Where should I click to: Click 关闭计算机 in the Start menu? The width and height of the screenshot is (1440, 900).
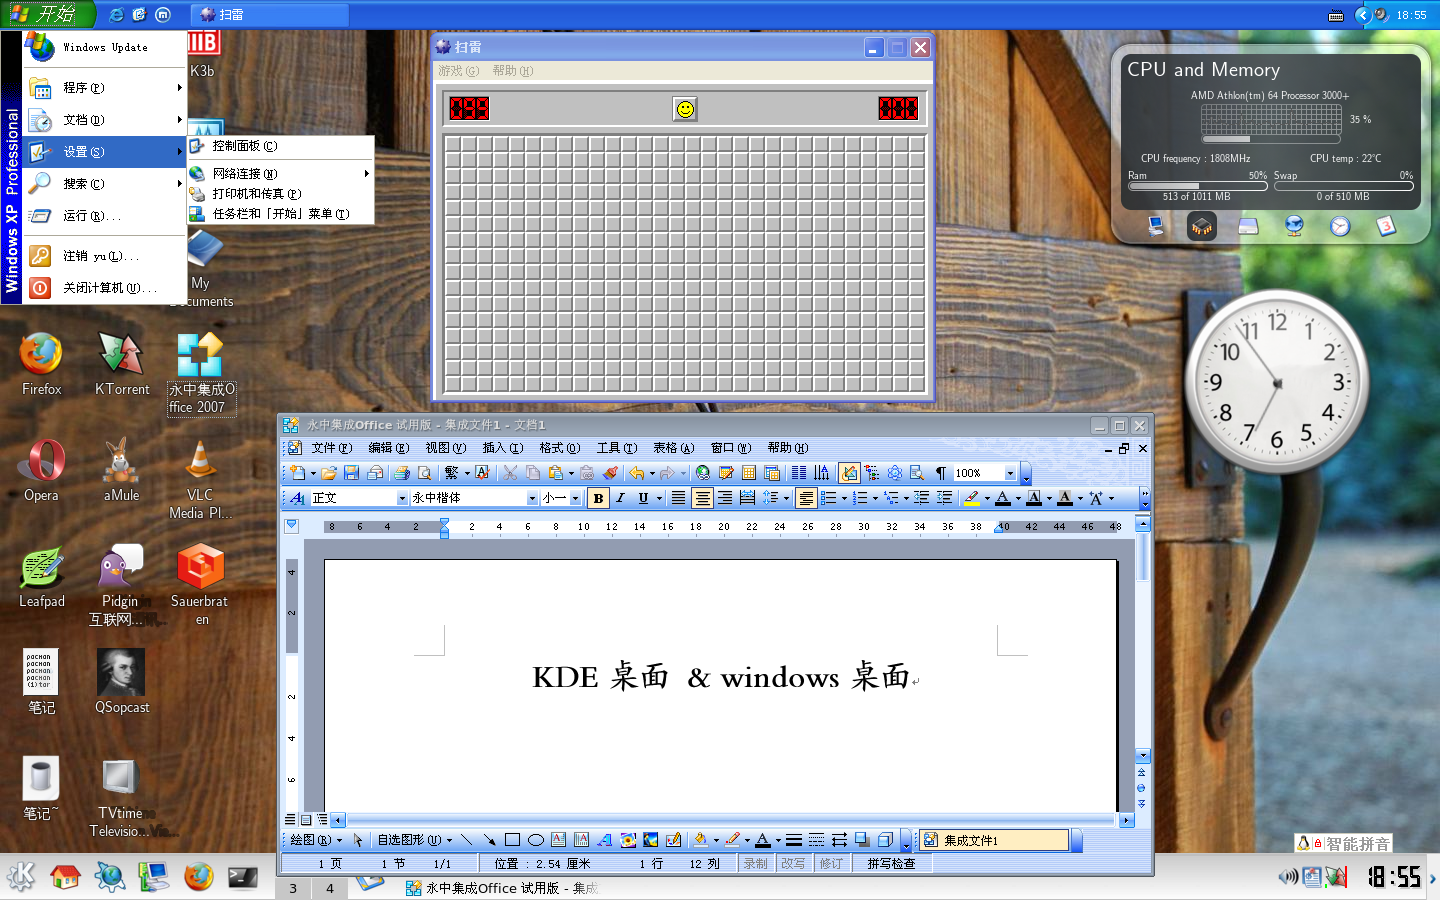pyautogui.click(x=105, y=288)
